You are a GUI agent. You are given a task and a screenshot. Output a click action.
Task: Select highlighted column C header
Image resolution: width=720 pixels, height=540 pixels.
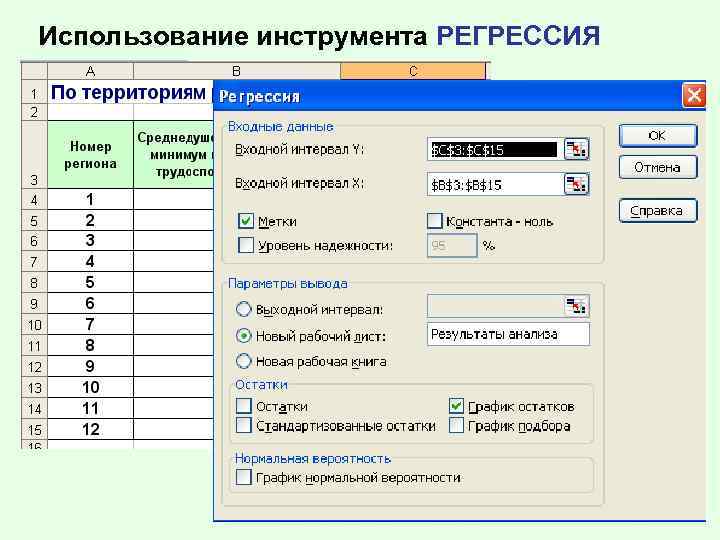pos(413,71)
